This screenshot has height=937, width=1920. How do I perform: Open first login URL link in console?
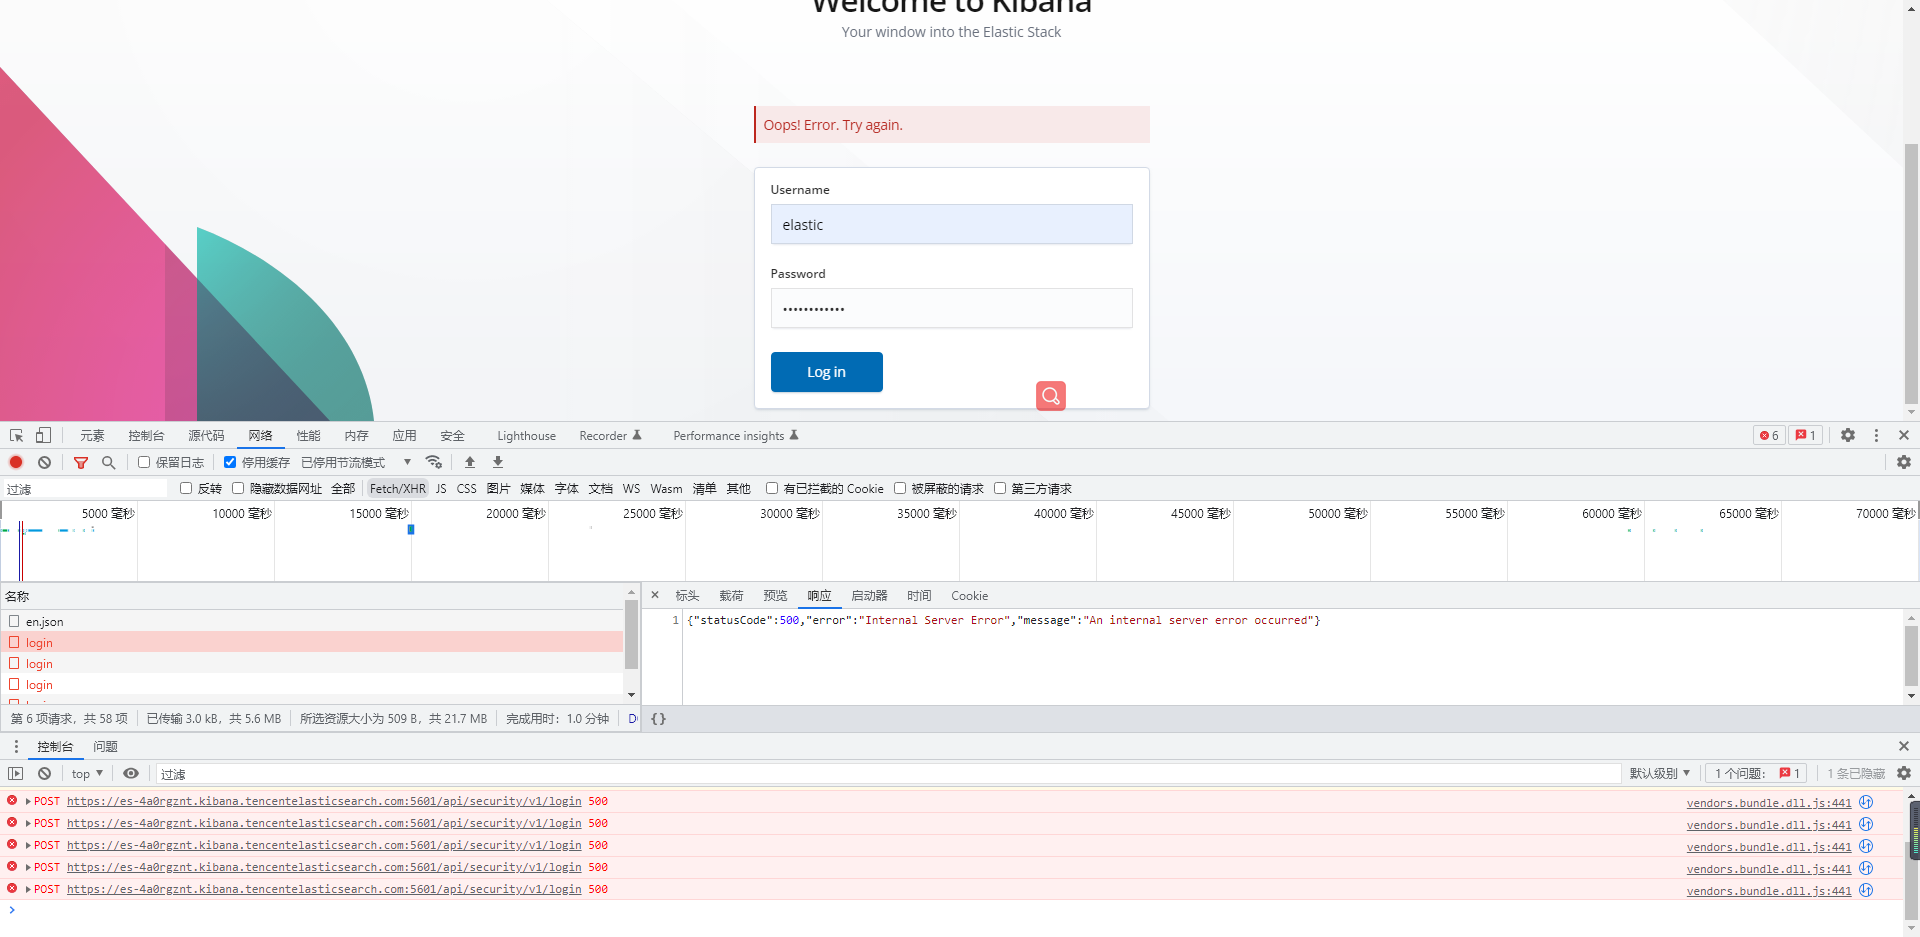point(324,801)
